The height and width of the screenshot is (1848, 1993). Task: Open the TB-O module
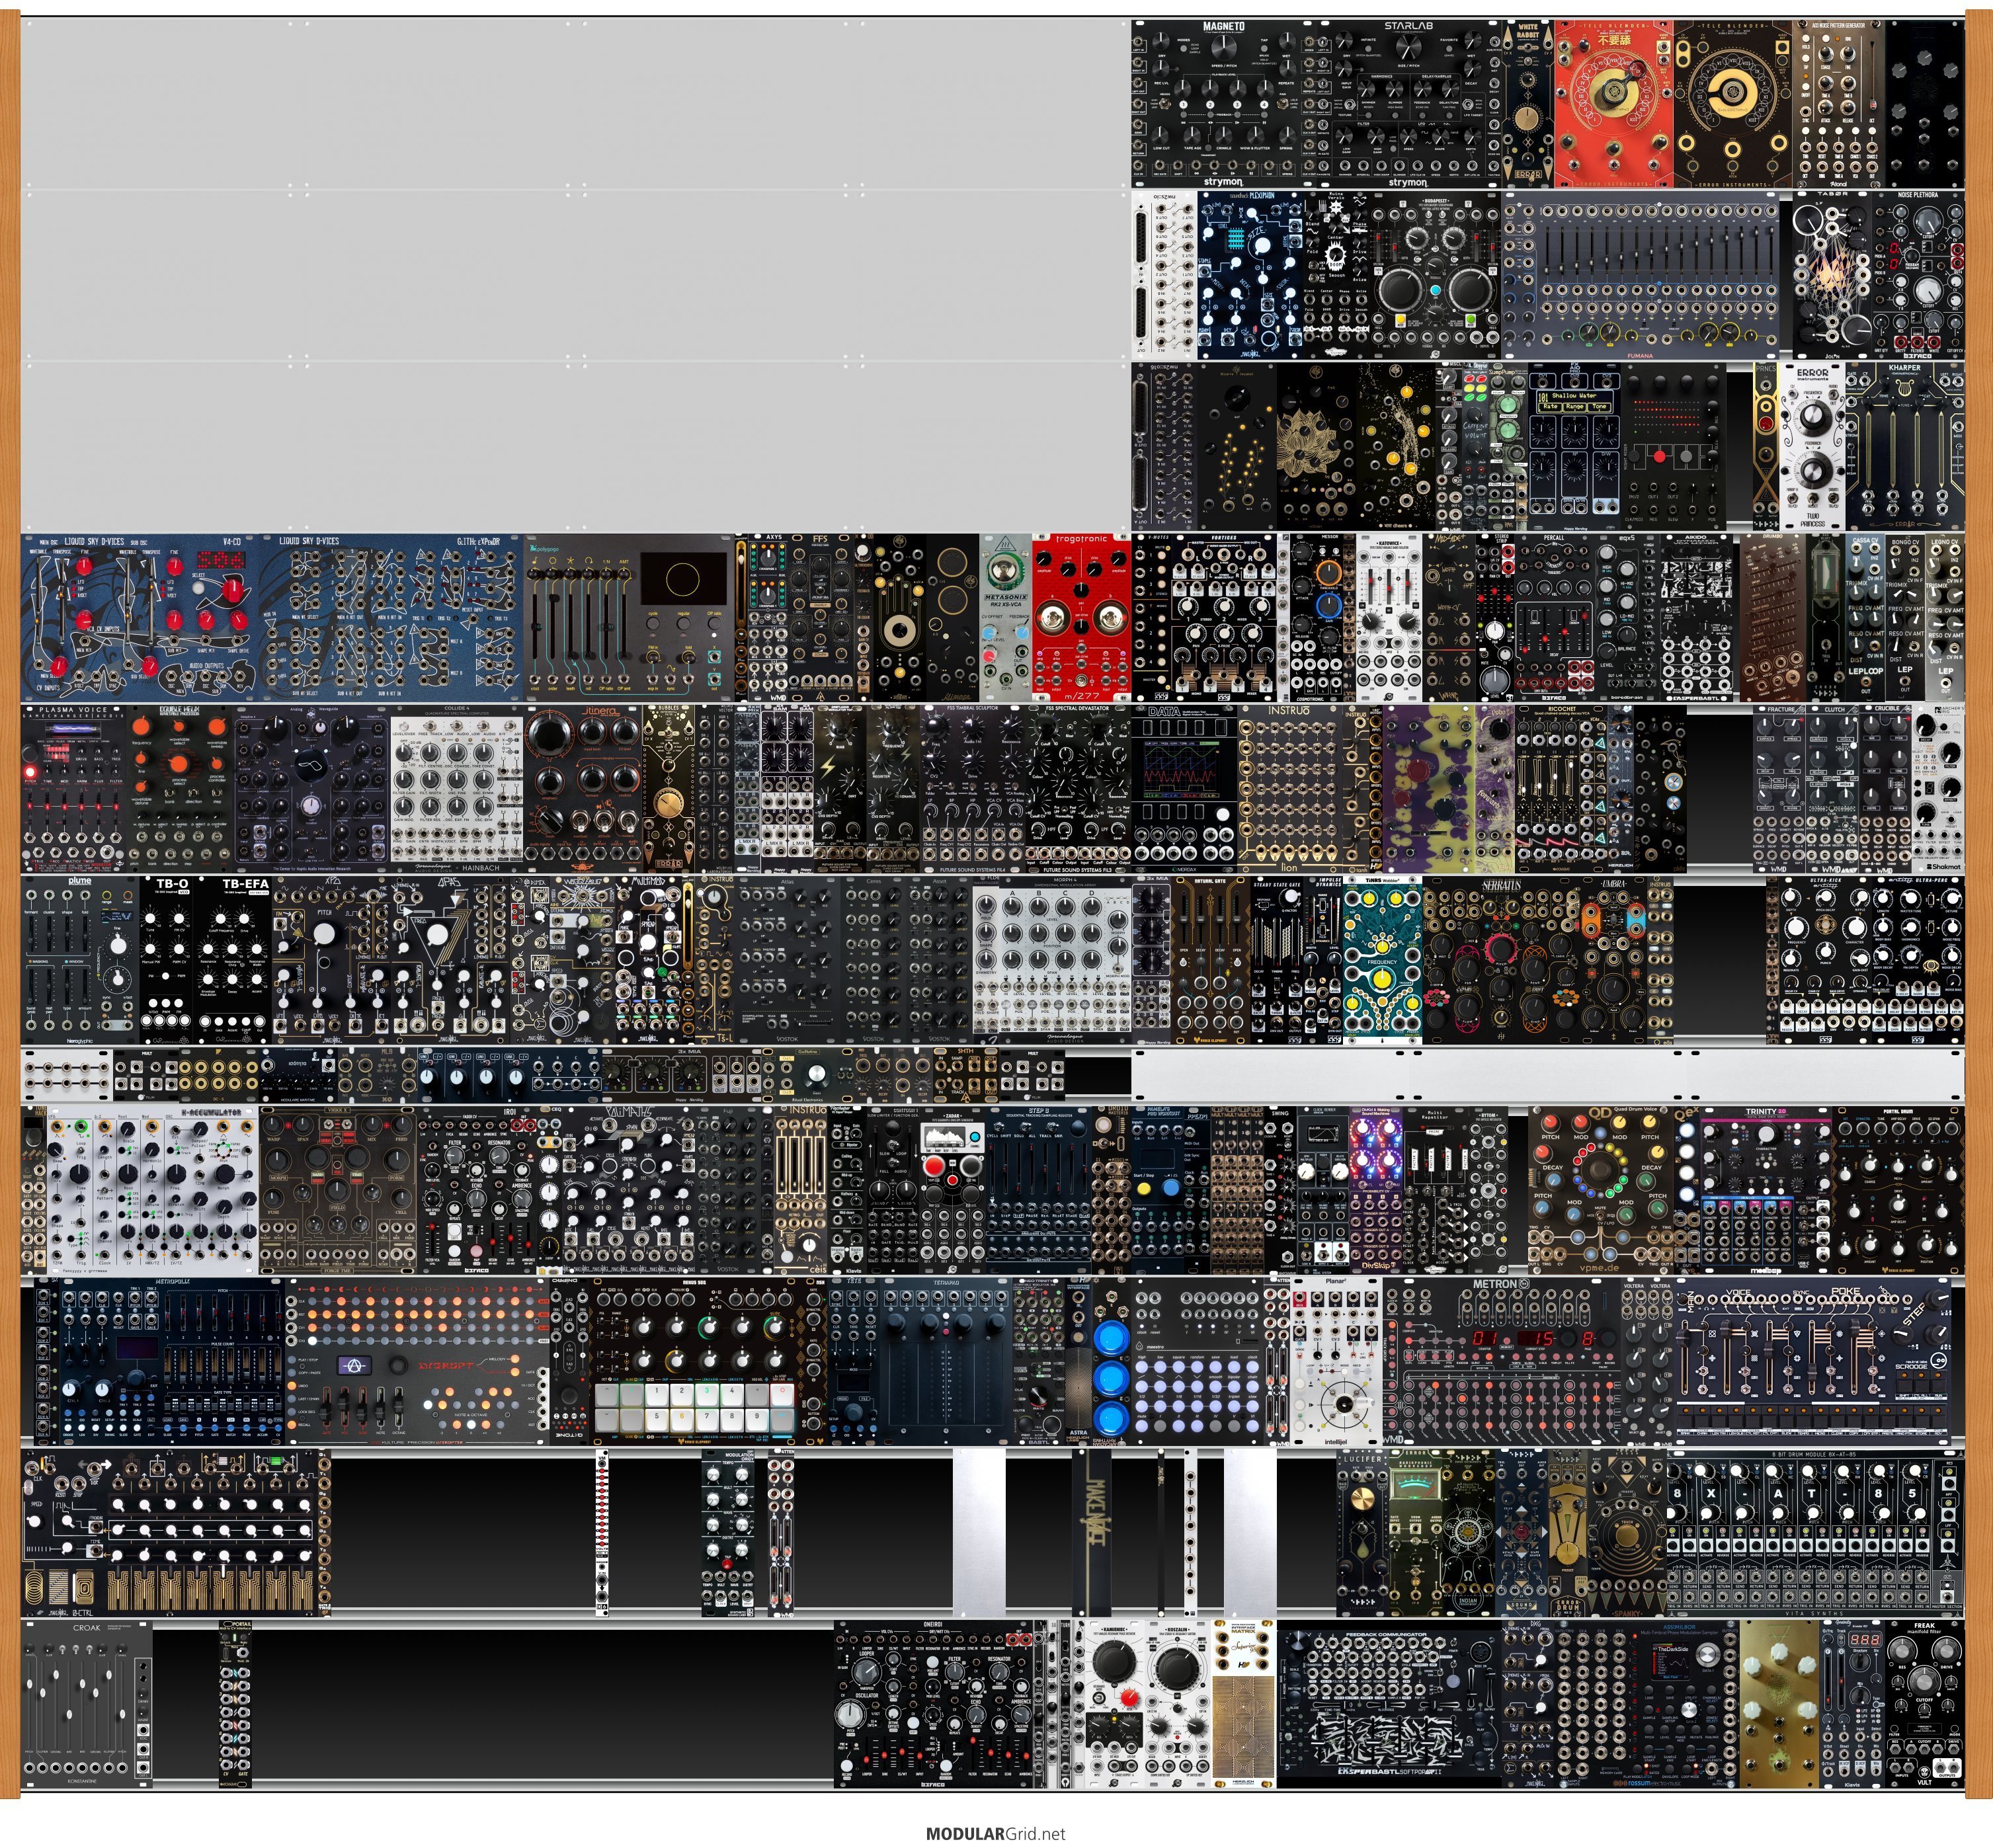[x=166, y=959]
